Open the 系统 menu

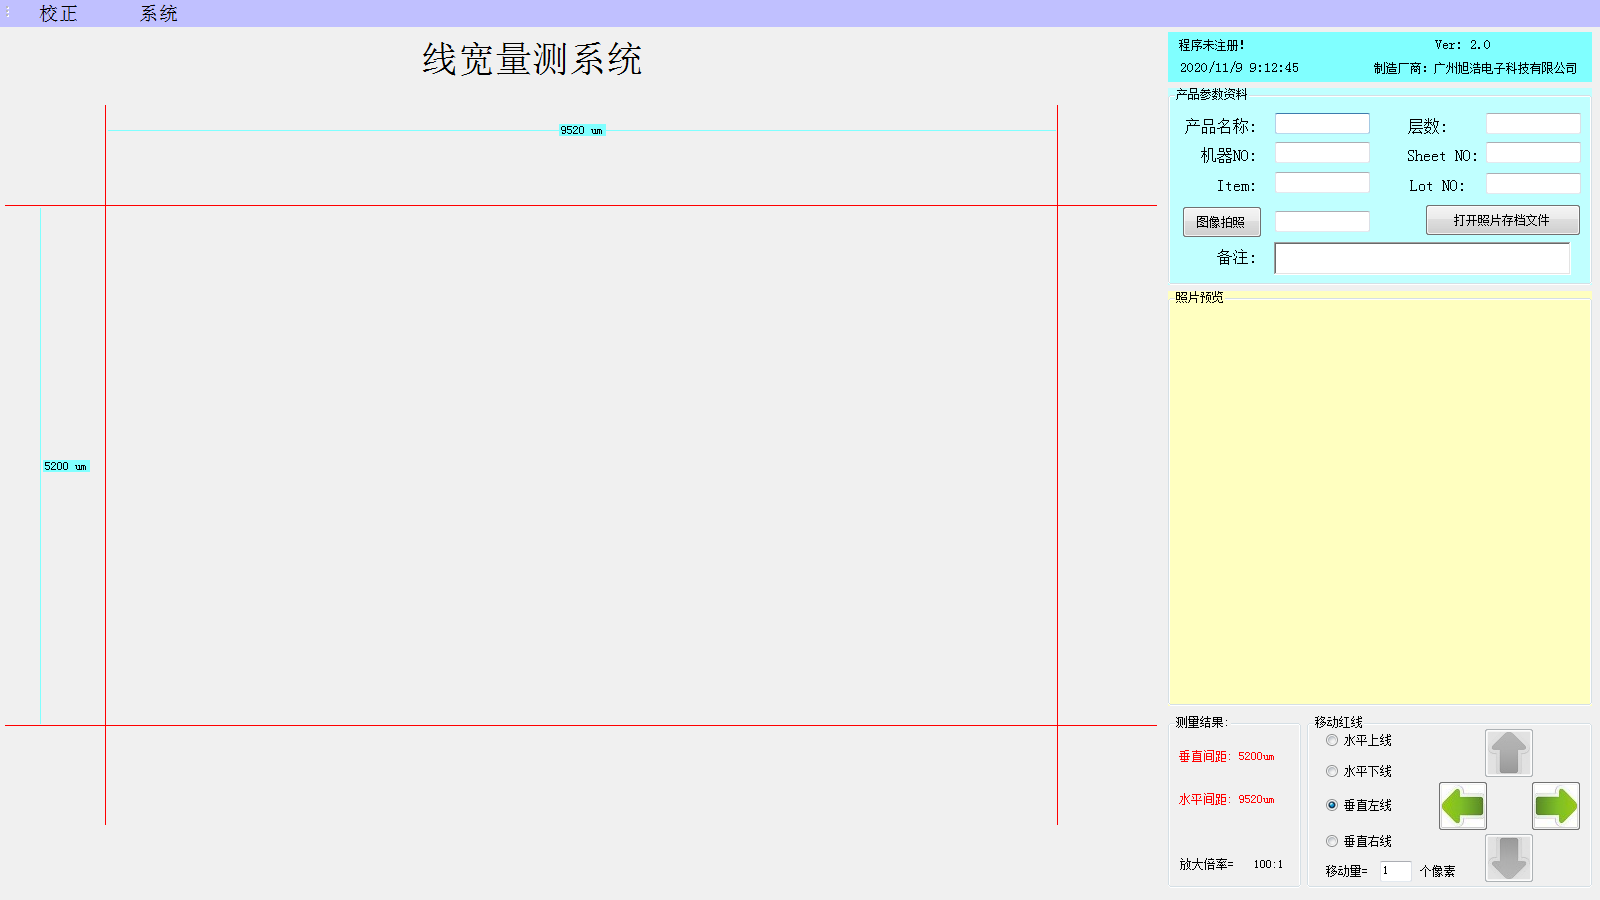point(158,14)
